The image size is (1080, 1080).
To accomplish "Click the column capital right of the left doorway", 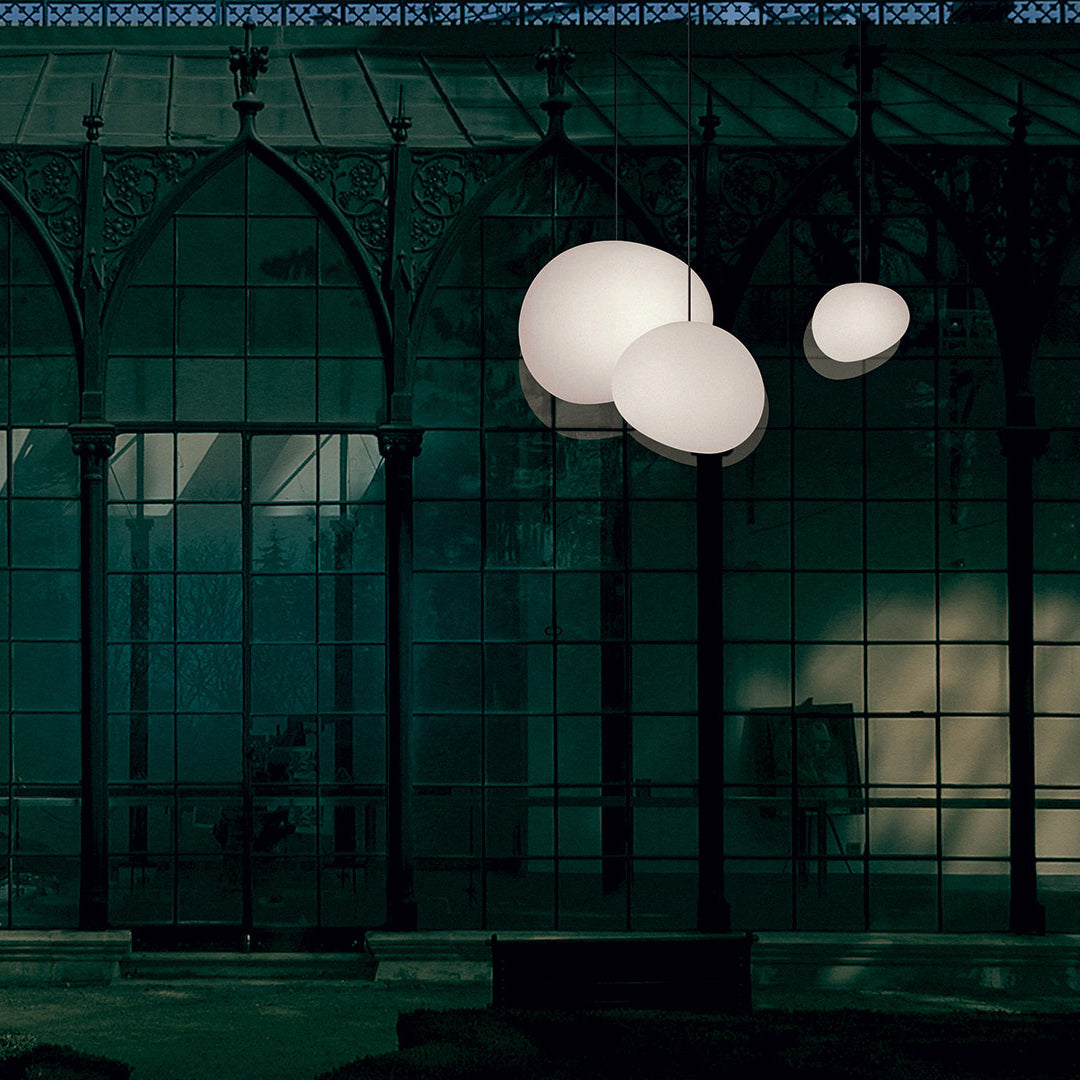I will 400,442.
